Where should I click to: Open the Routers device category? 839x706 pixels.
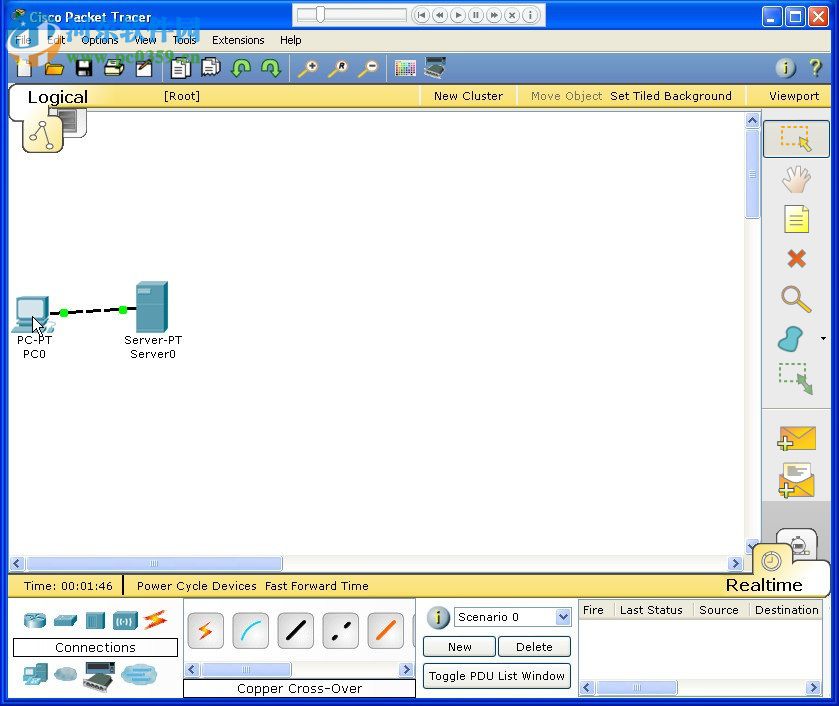[x=33, y=620]
